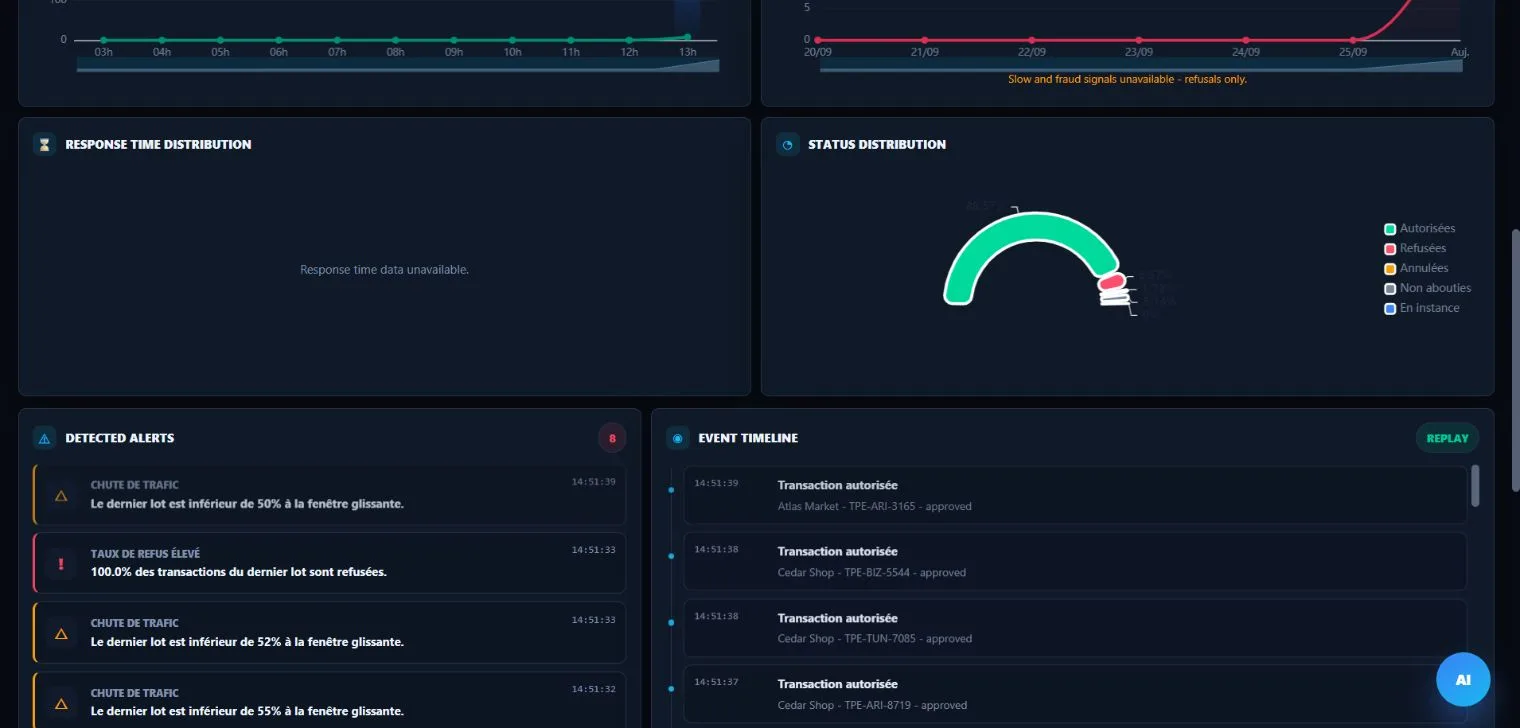This screenshot has height=728, width=1520.
Task: Select the alert 'inférieur de 52%' message
Action: (247, 642)
